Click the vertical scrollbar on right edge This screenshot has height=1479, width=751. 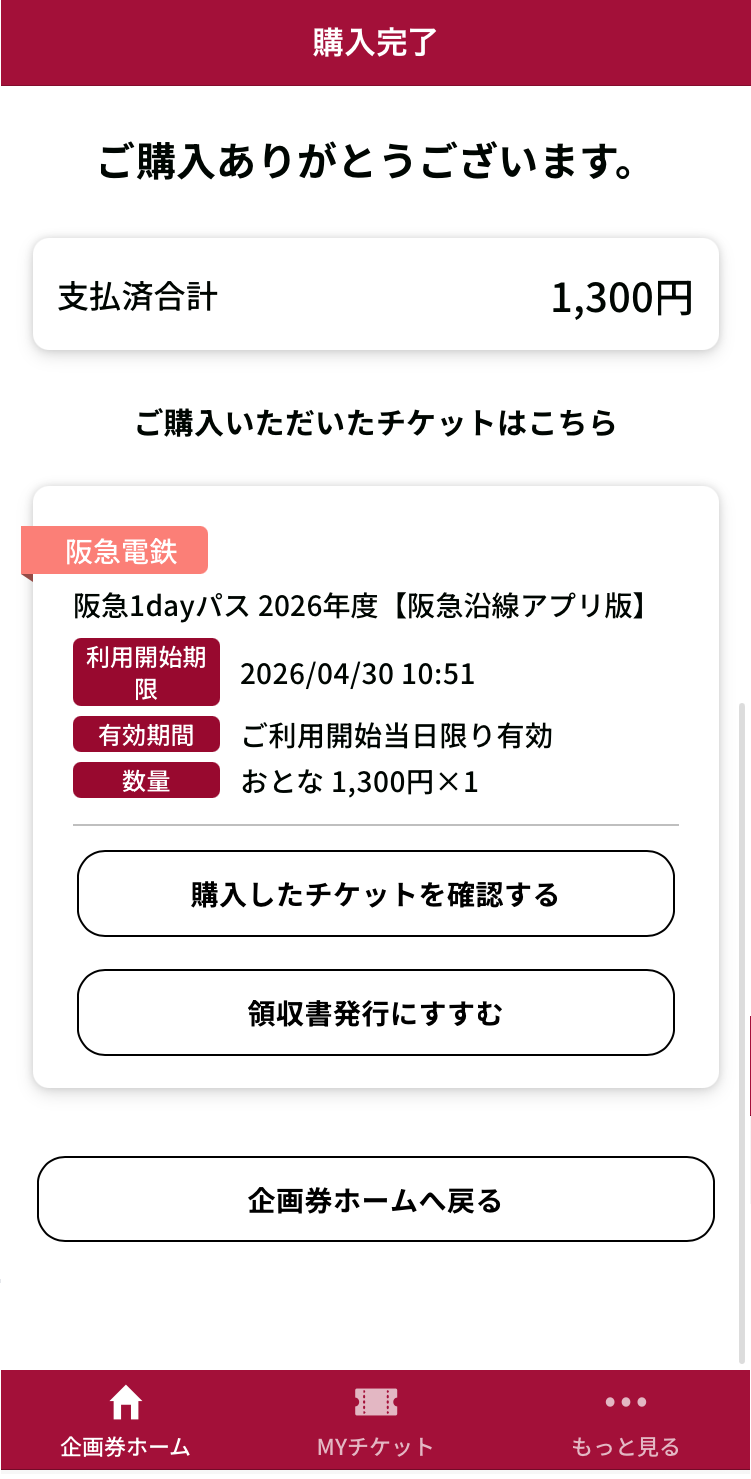tap(741, 1030)
